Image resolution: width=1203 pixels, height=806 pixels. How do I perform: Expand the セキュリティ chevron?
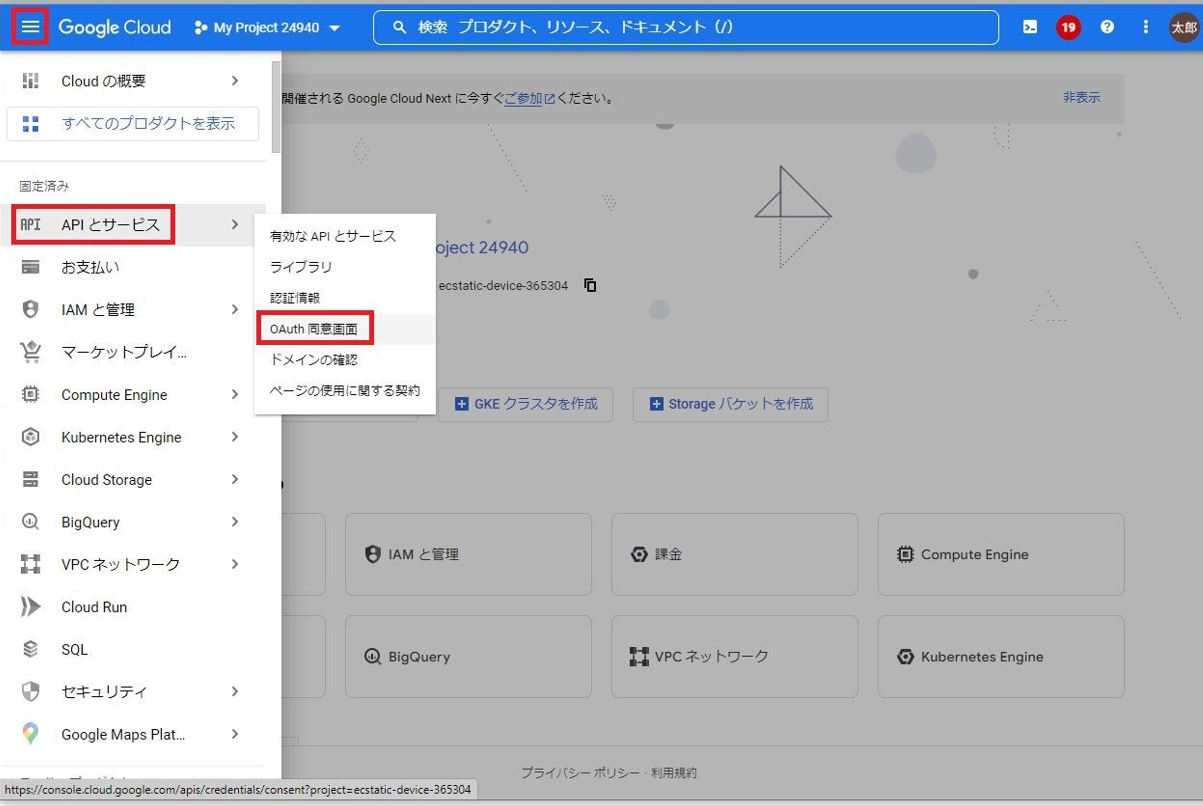pos(235,692)
